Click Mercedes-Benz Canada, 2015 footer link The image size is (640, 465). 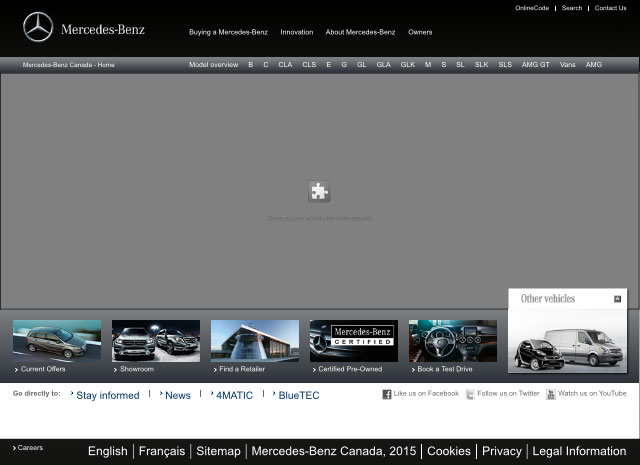click(x=334, y=451)
